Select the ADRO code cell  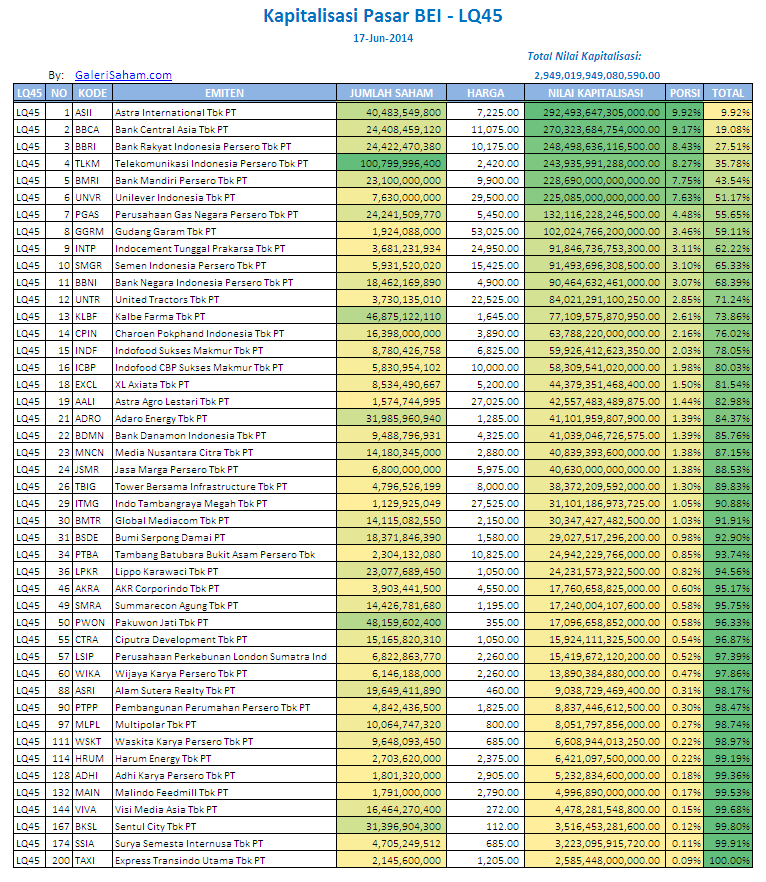point(92,418)
